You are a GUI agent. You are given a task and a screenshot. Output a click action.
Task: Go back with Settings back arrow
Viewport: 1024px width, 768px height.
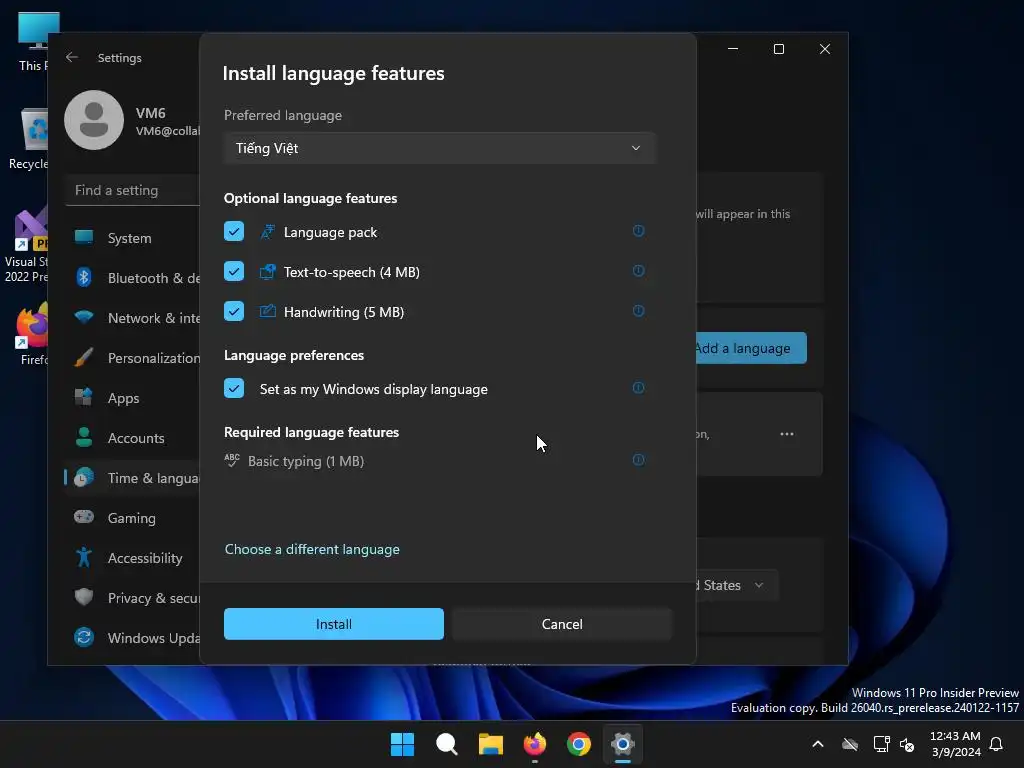point(72,57)
